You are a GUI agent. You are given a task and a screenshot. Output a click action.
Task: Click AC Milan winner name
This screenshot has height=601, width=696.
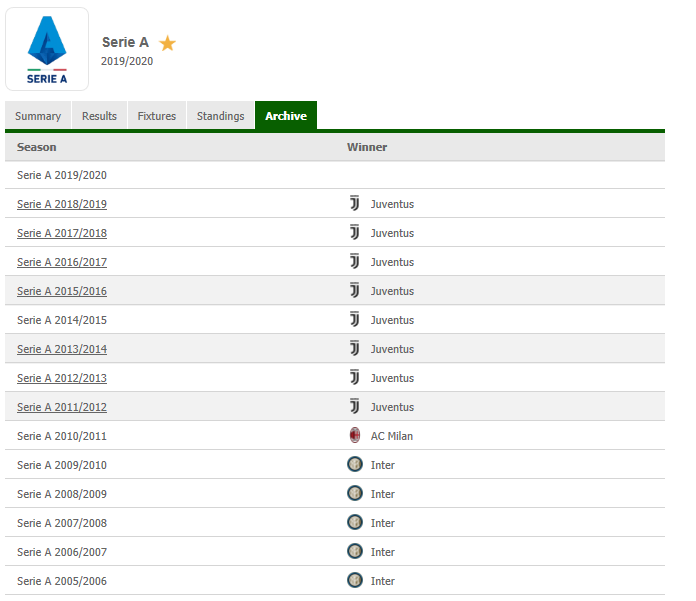[x=392, y=436]
